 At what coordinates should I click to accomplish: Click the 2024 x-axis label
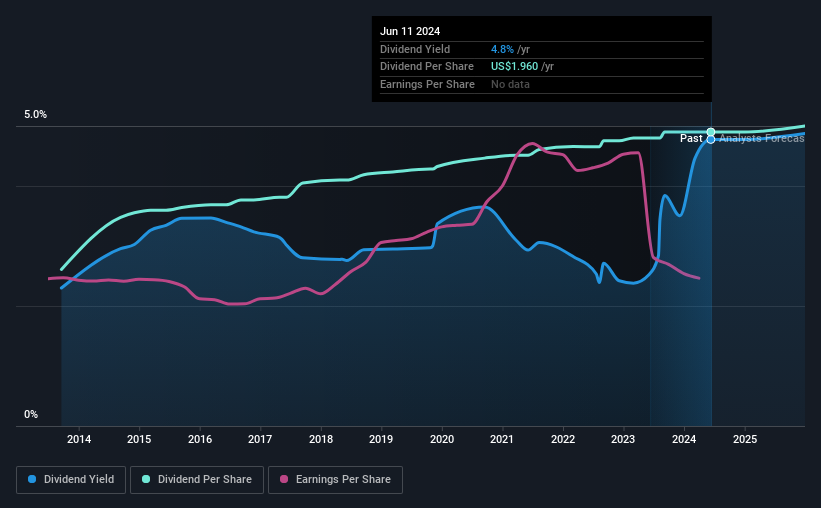(x=684, y=439)
